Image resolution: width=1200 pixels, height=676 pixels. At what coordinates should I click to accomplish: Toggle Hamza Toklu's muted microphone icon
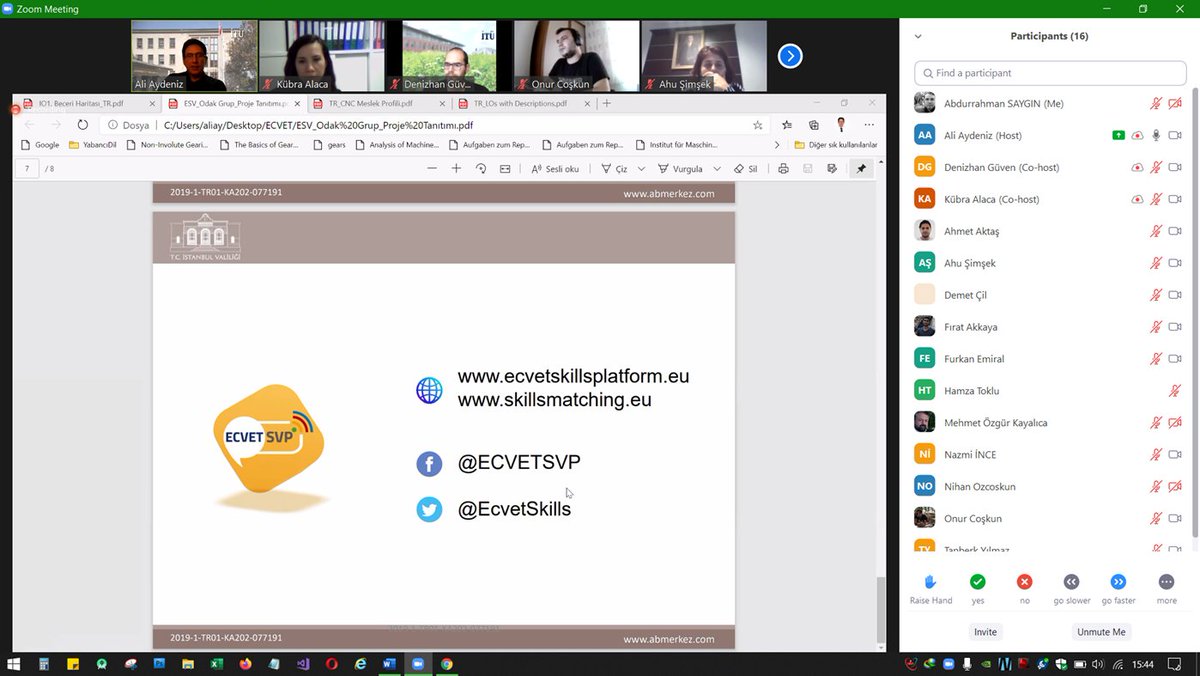pyautogui.click(x=1175, y=391)
